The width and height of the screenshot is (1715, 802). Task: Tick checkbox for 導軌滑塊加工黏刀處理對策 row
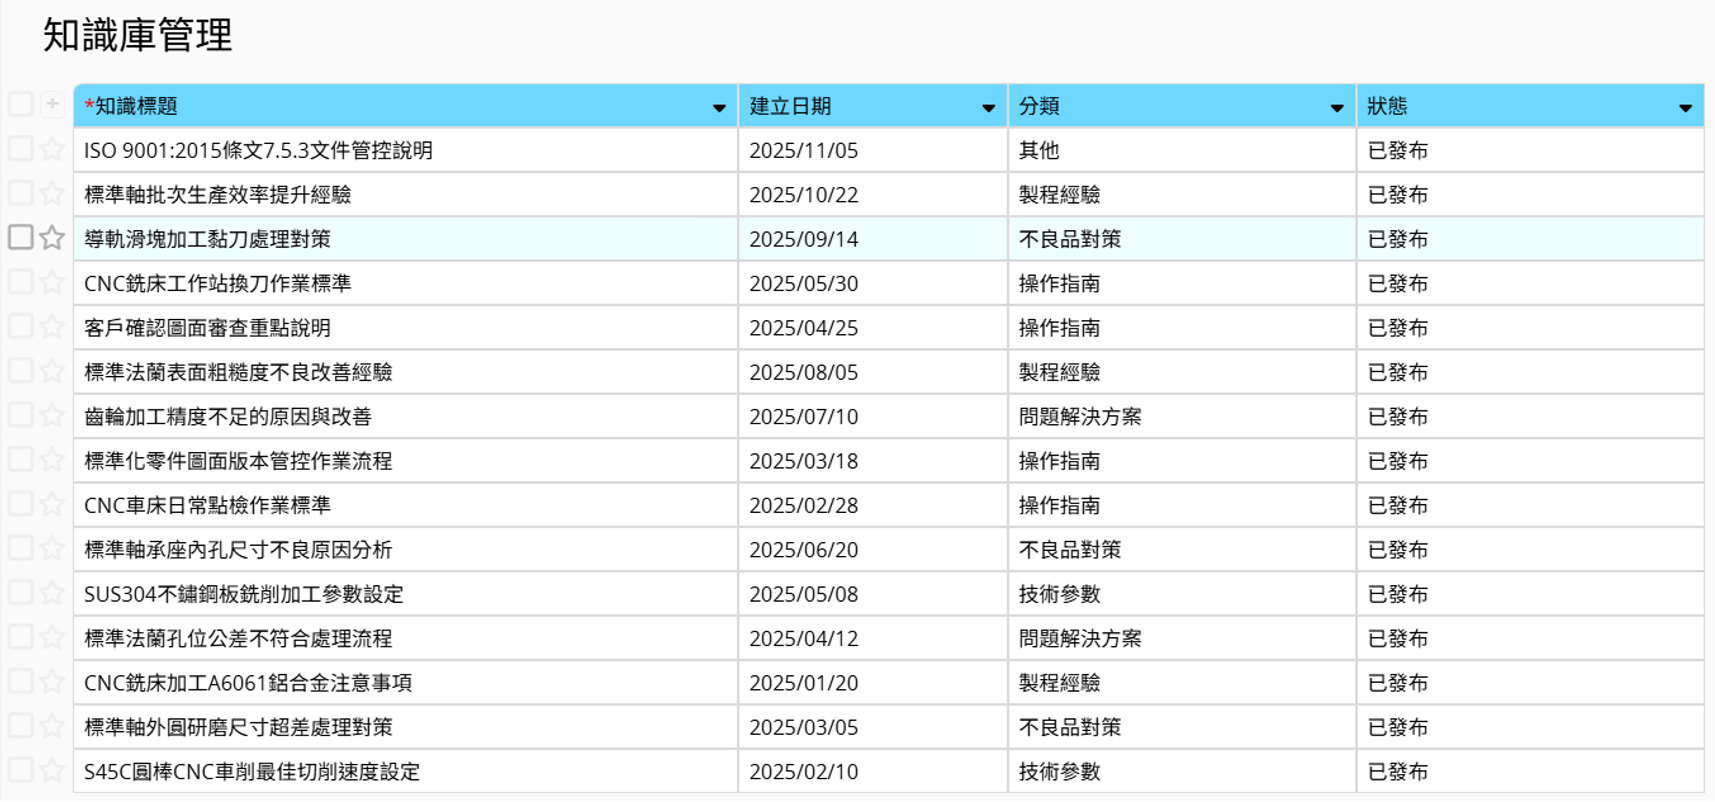[20, 237]
